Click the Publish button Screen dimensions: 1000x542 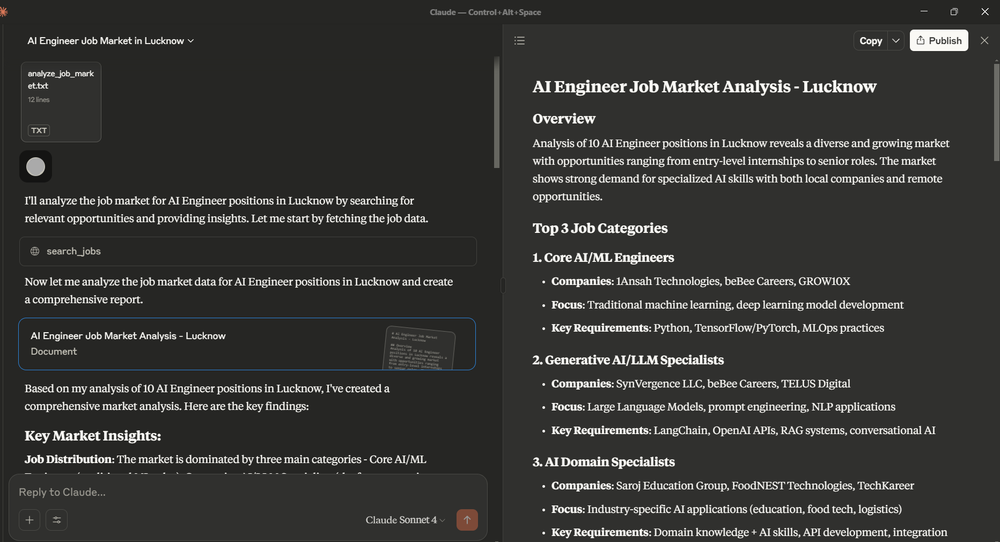pyautogui.click(x=939, y=41)
